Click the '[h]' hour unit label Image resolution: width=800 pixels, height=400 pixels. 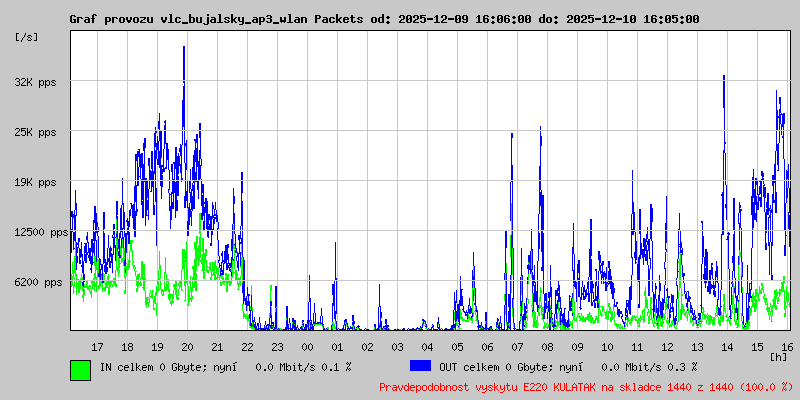click(x=779, y=357)
